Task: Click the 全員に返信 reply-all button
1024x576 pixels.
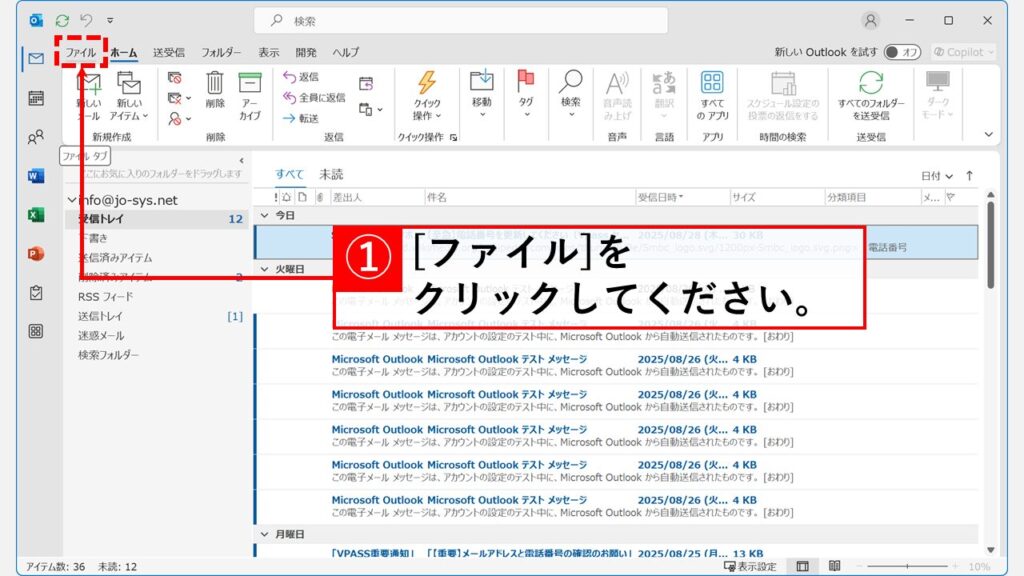Action: tap(314, 97)
